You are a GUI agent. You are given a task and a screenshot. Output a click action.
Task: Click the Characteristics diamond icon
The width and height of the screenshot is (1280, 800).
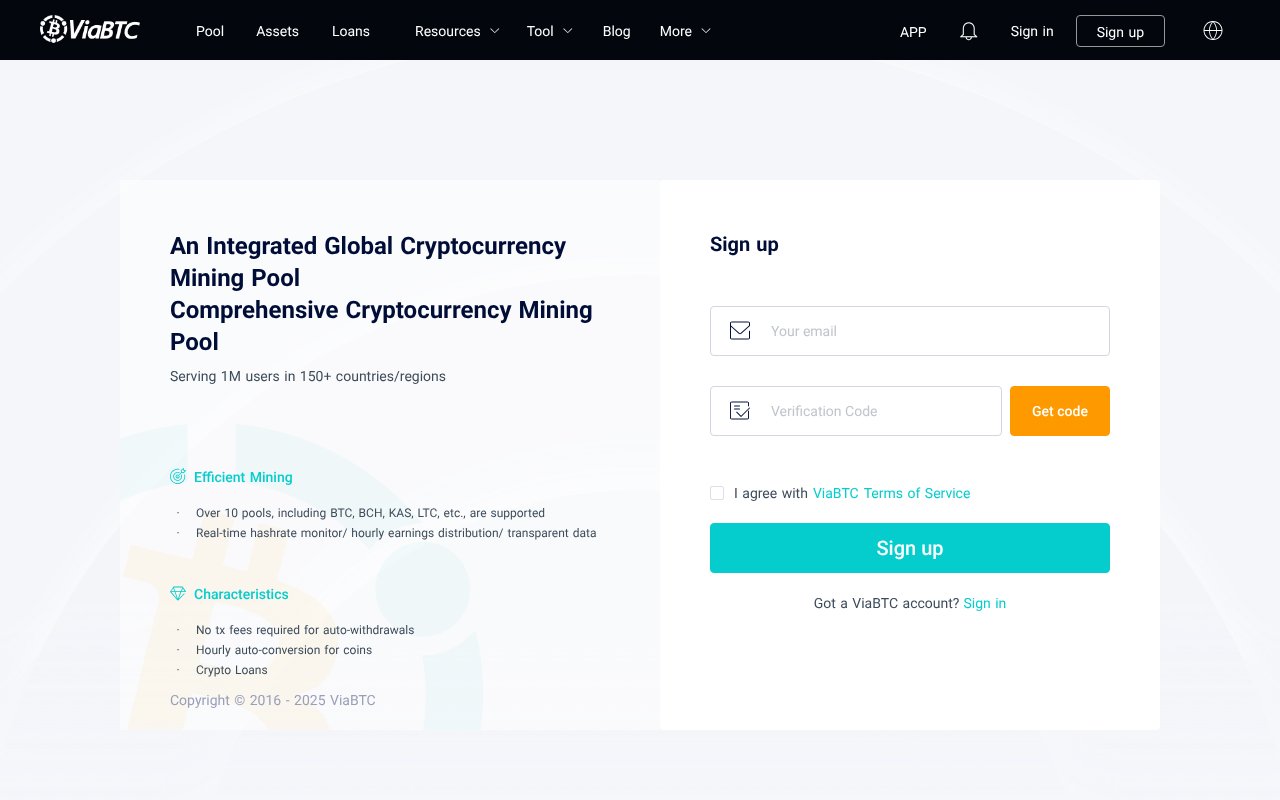point(178,593)
